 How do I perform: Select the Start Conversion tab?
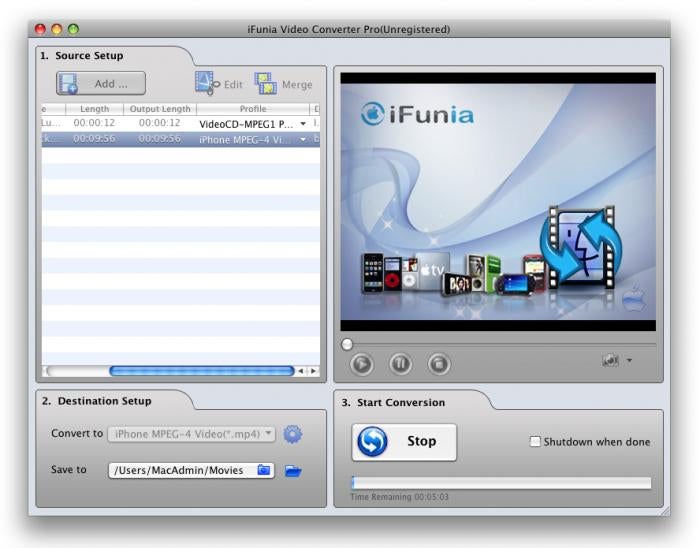pyautogui.click(x=394, y=403)
